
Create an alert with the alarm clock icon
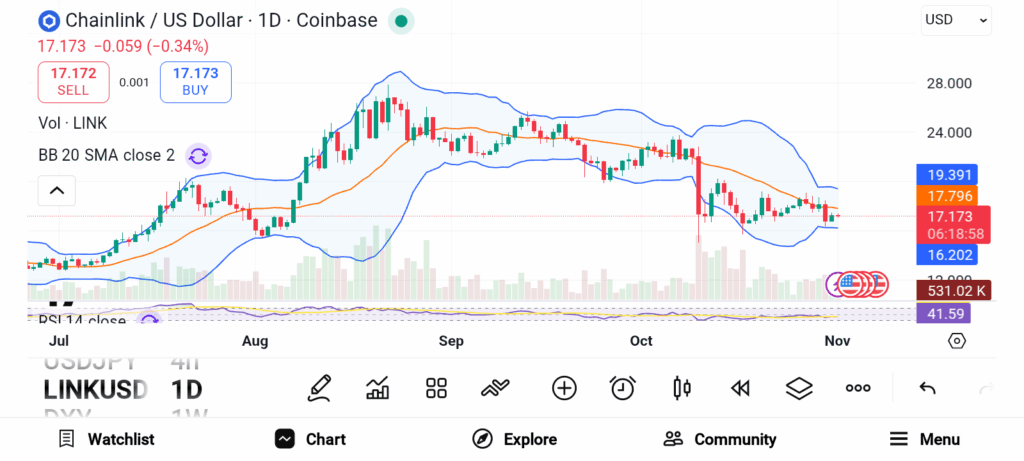623,388
